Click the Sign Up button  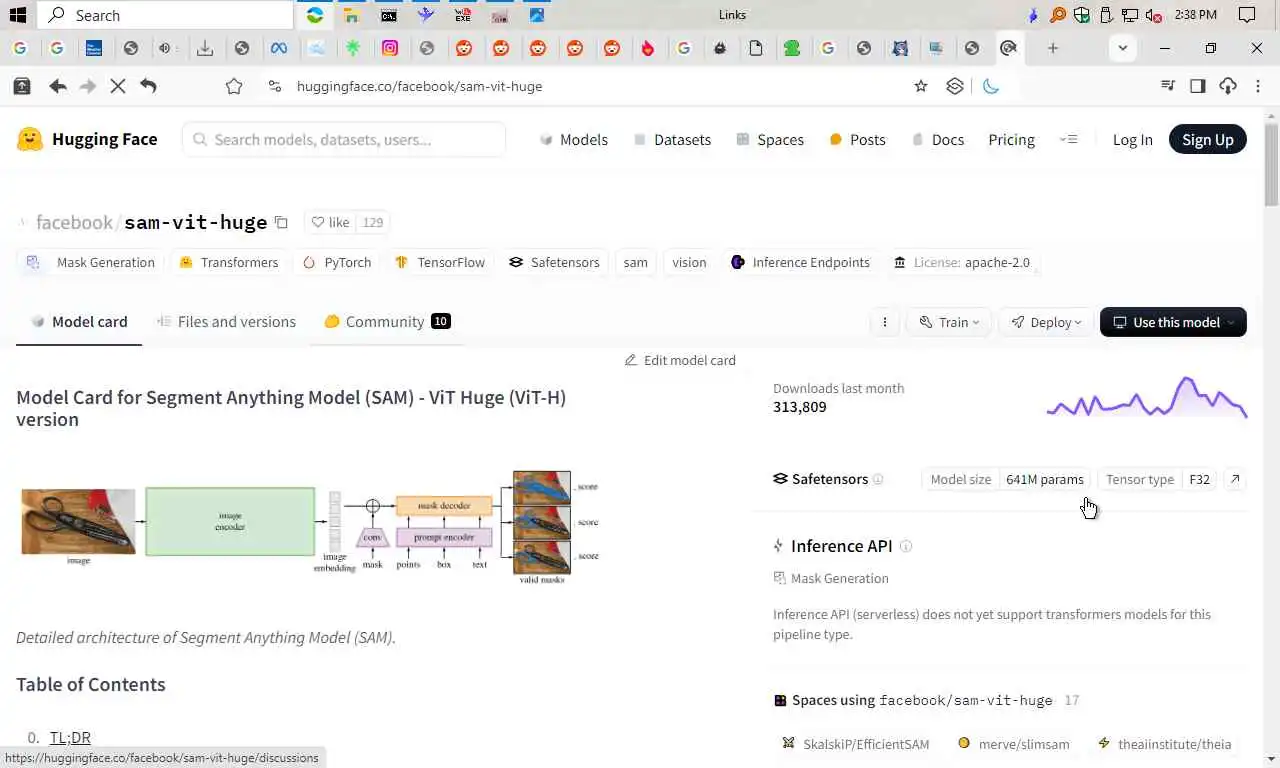1208,139
